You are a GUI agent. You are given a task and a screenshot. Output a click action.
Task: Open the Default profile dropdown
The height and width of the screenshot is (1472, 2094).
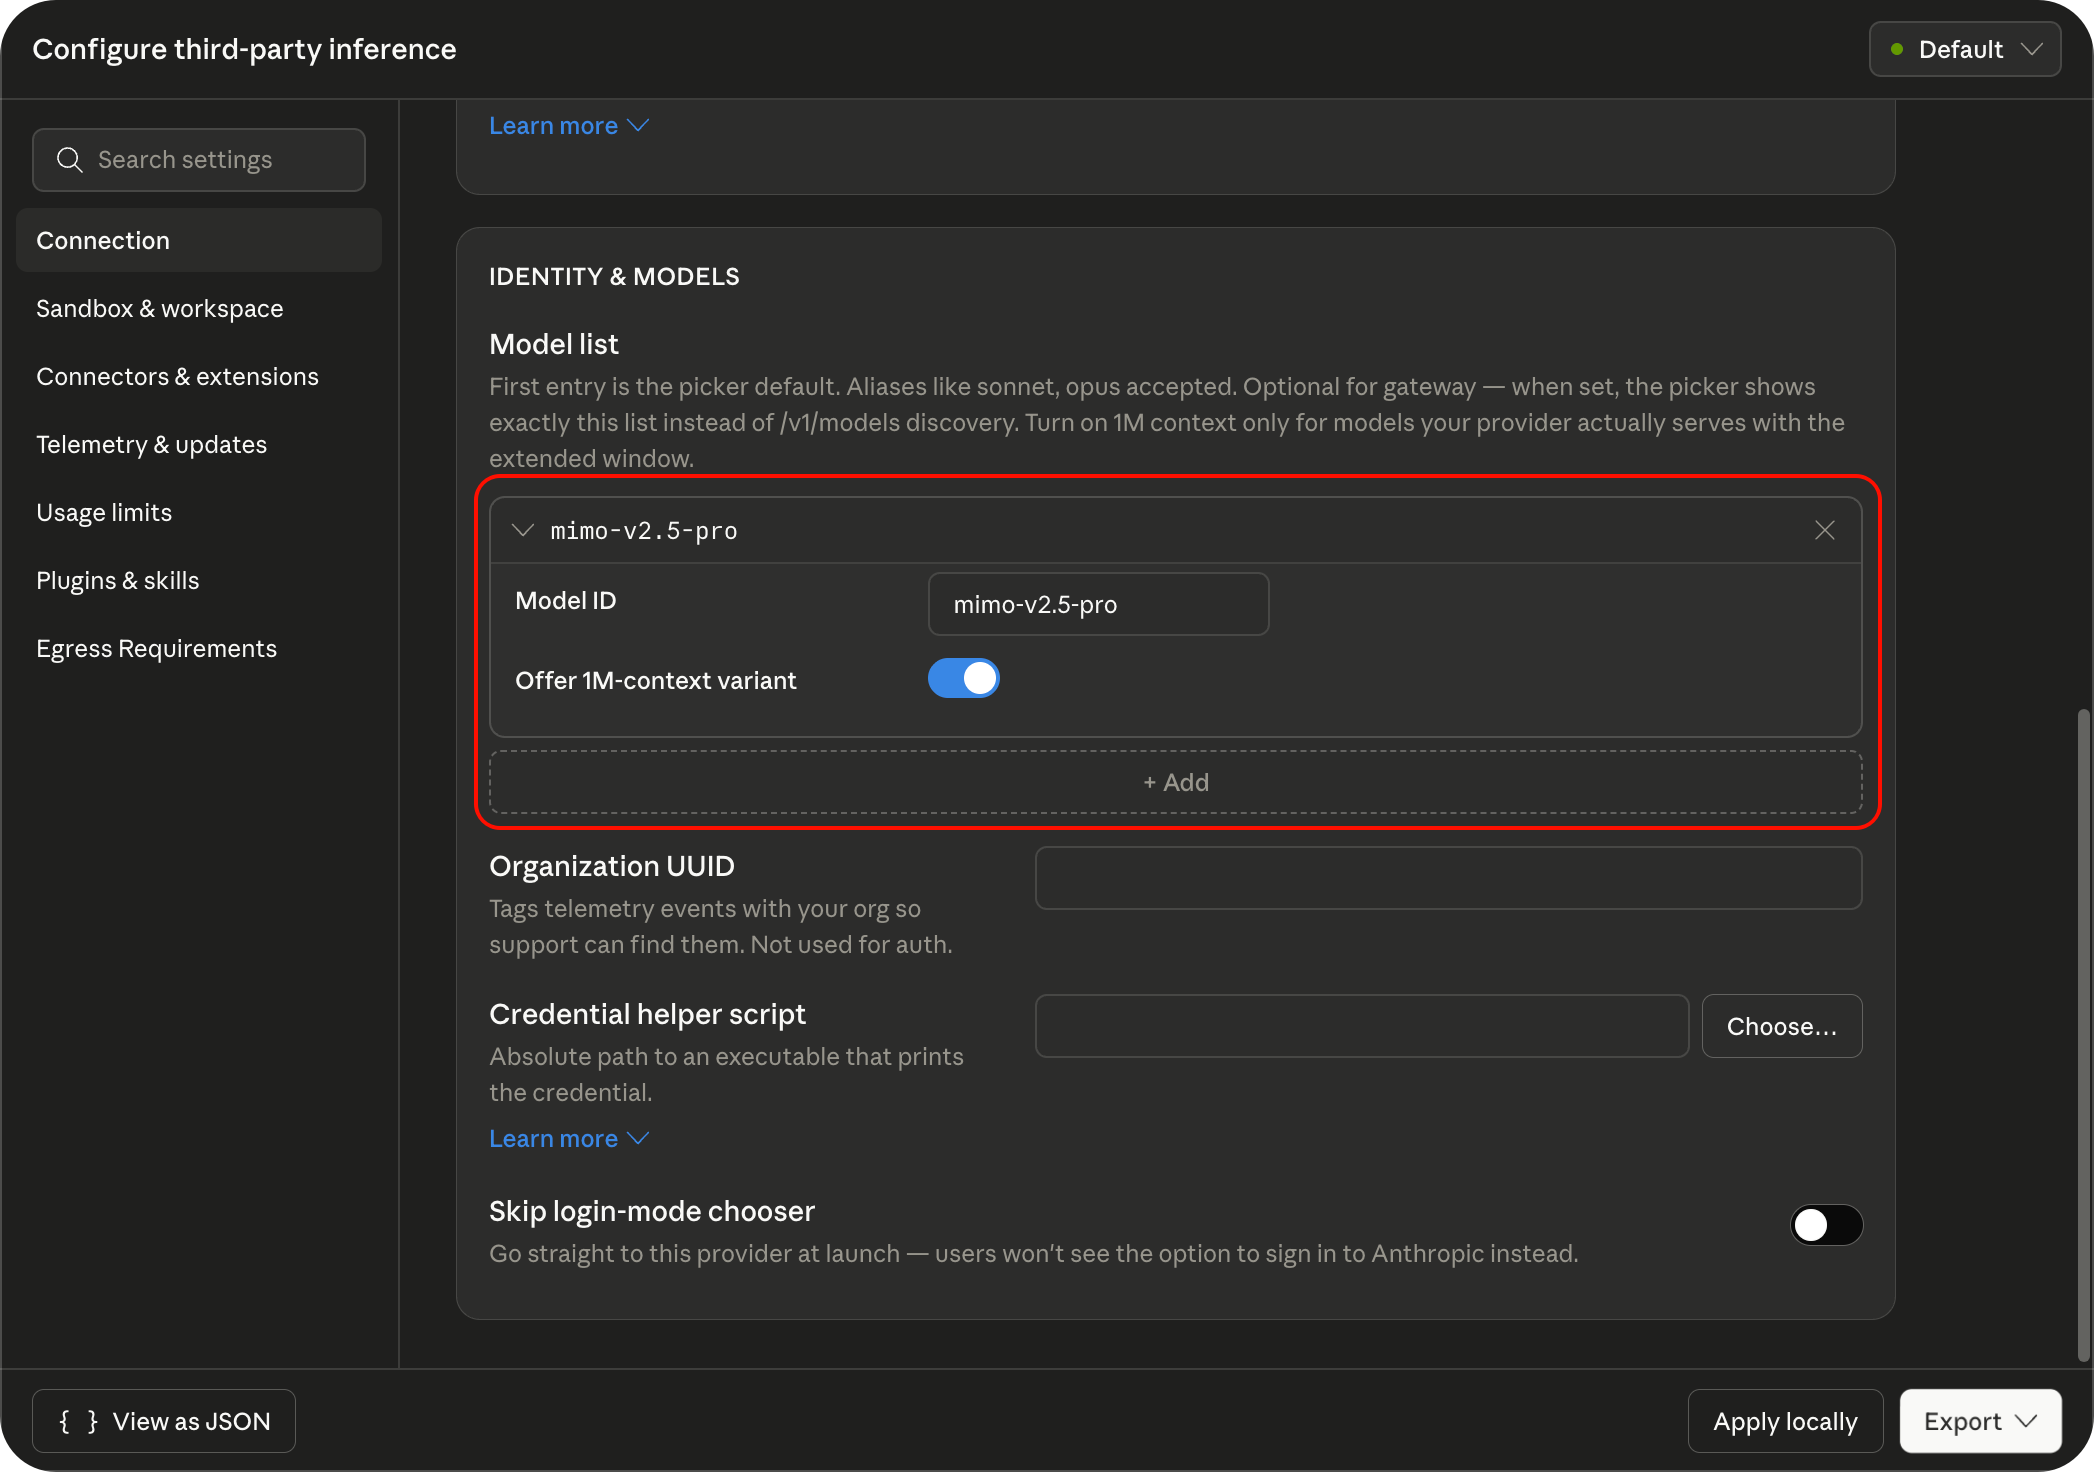pyautogui.click(x=1964, y=49)
